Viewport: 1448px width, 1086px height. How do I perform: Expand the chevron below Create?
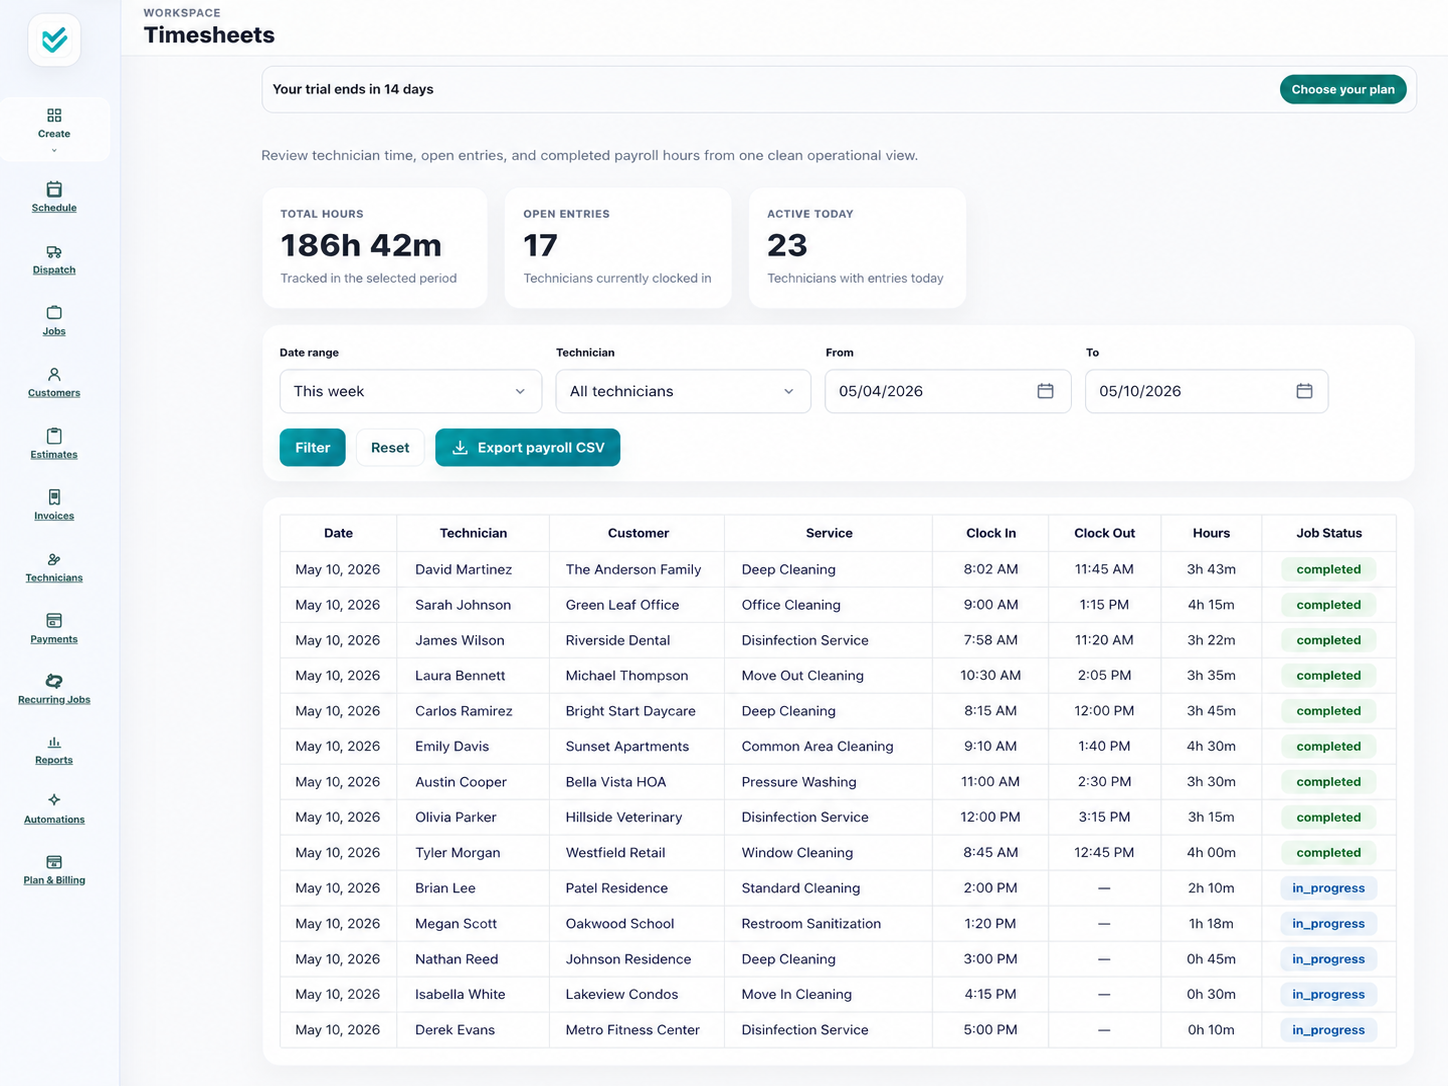(x=54, y=151)
